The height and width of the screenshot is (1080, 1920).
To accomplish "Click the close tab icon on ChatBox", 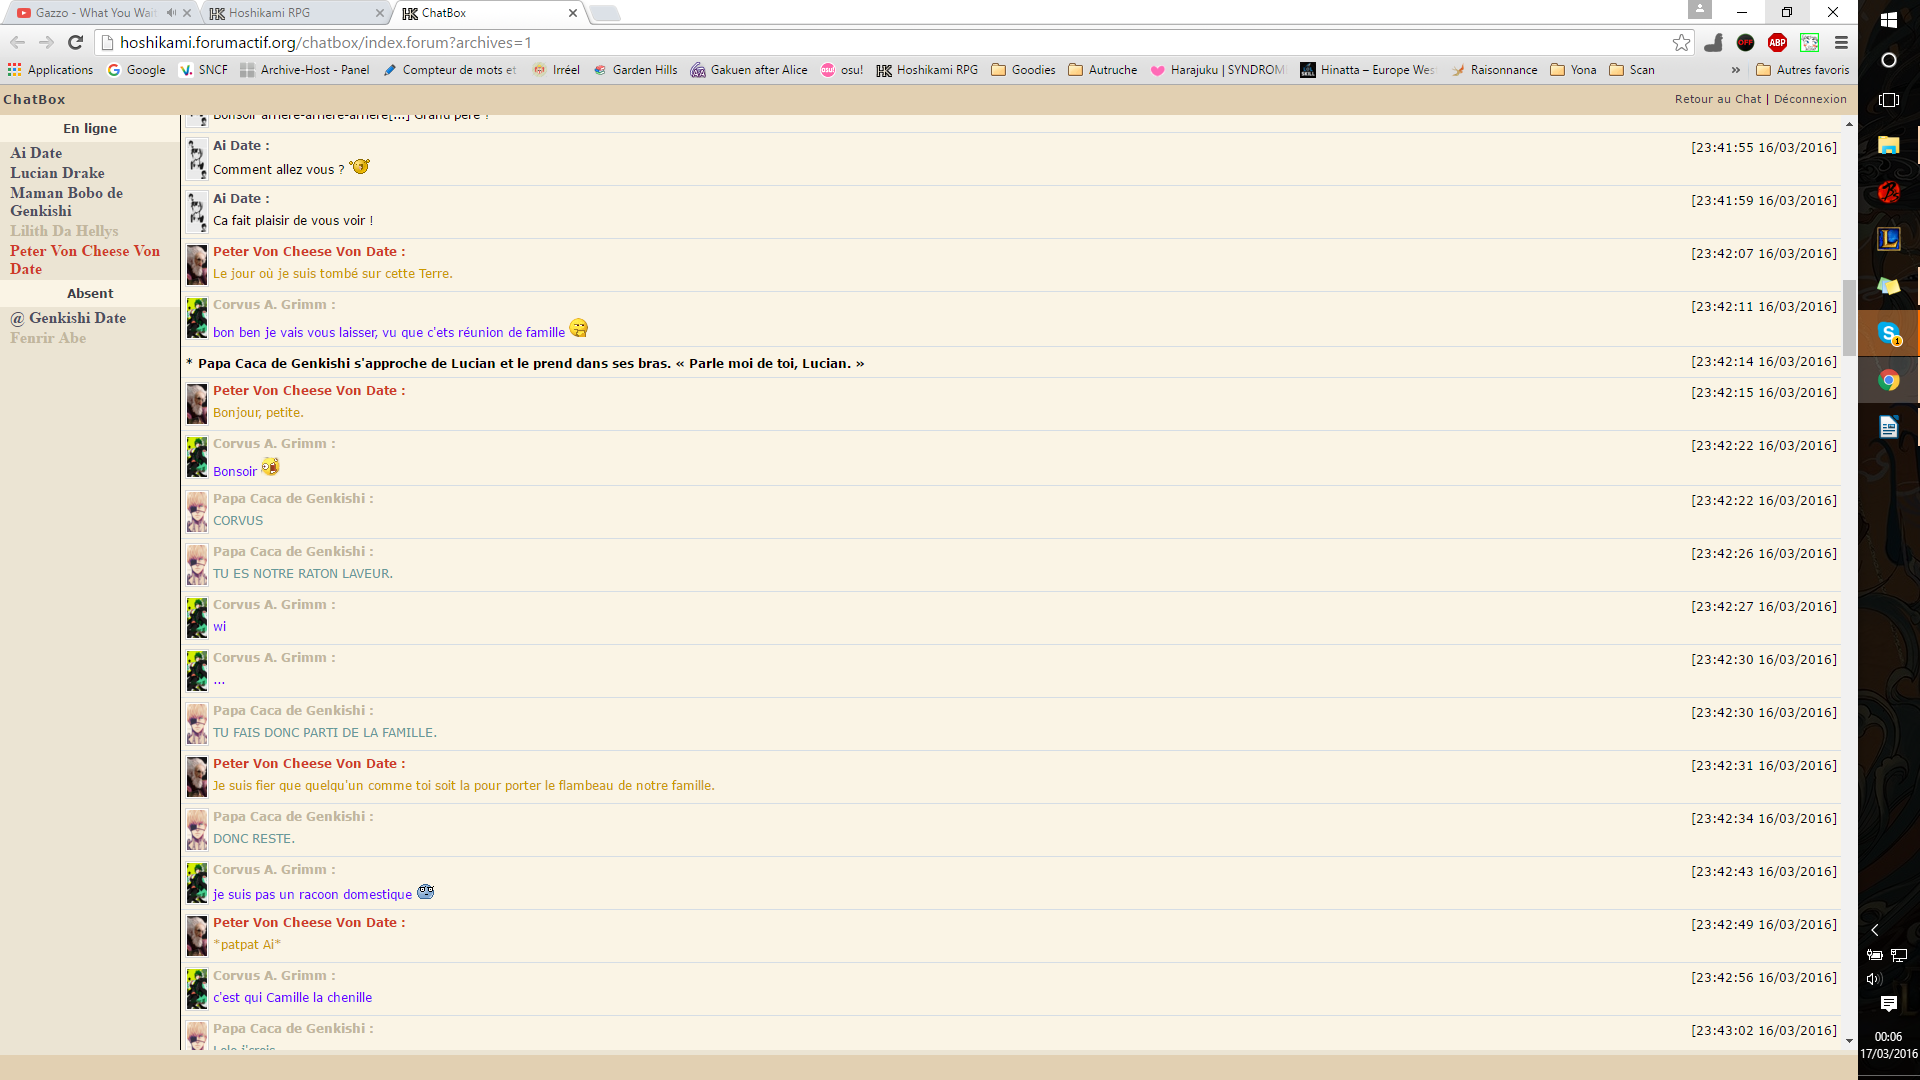I will pos(571,13).
